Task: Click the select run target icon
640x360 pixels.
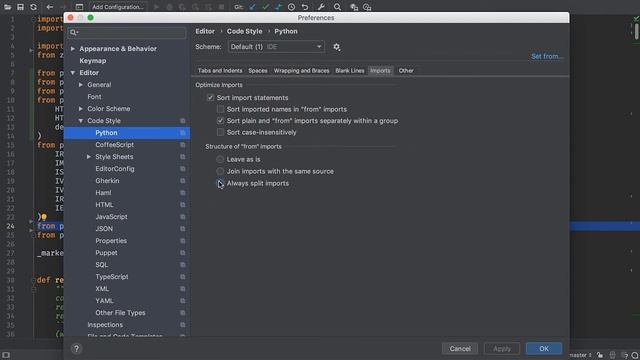Action: pos(79,7)
